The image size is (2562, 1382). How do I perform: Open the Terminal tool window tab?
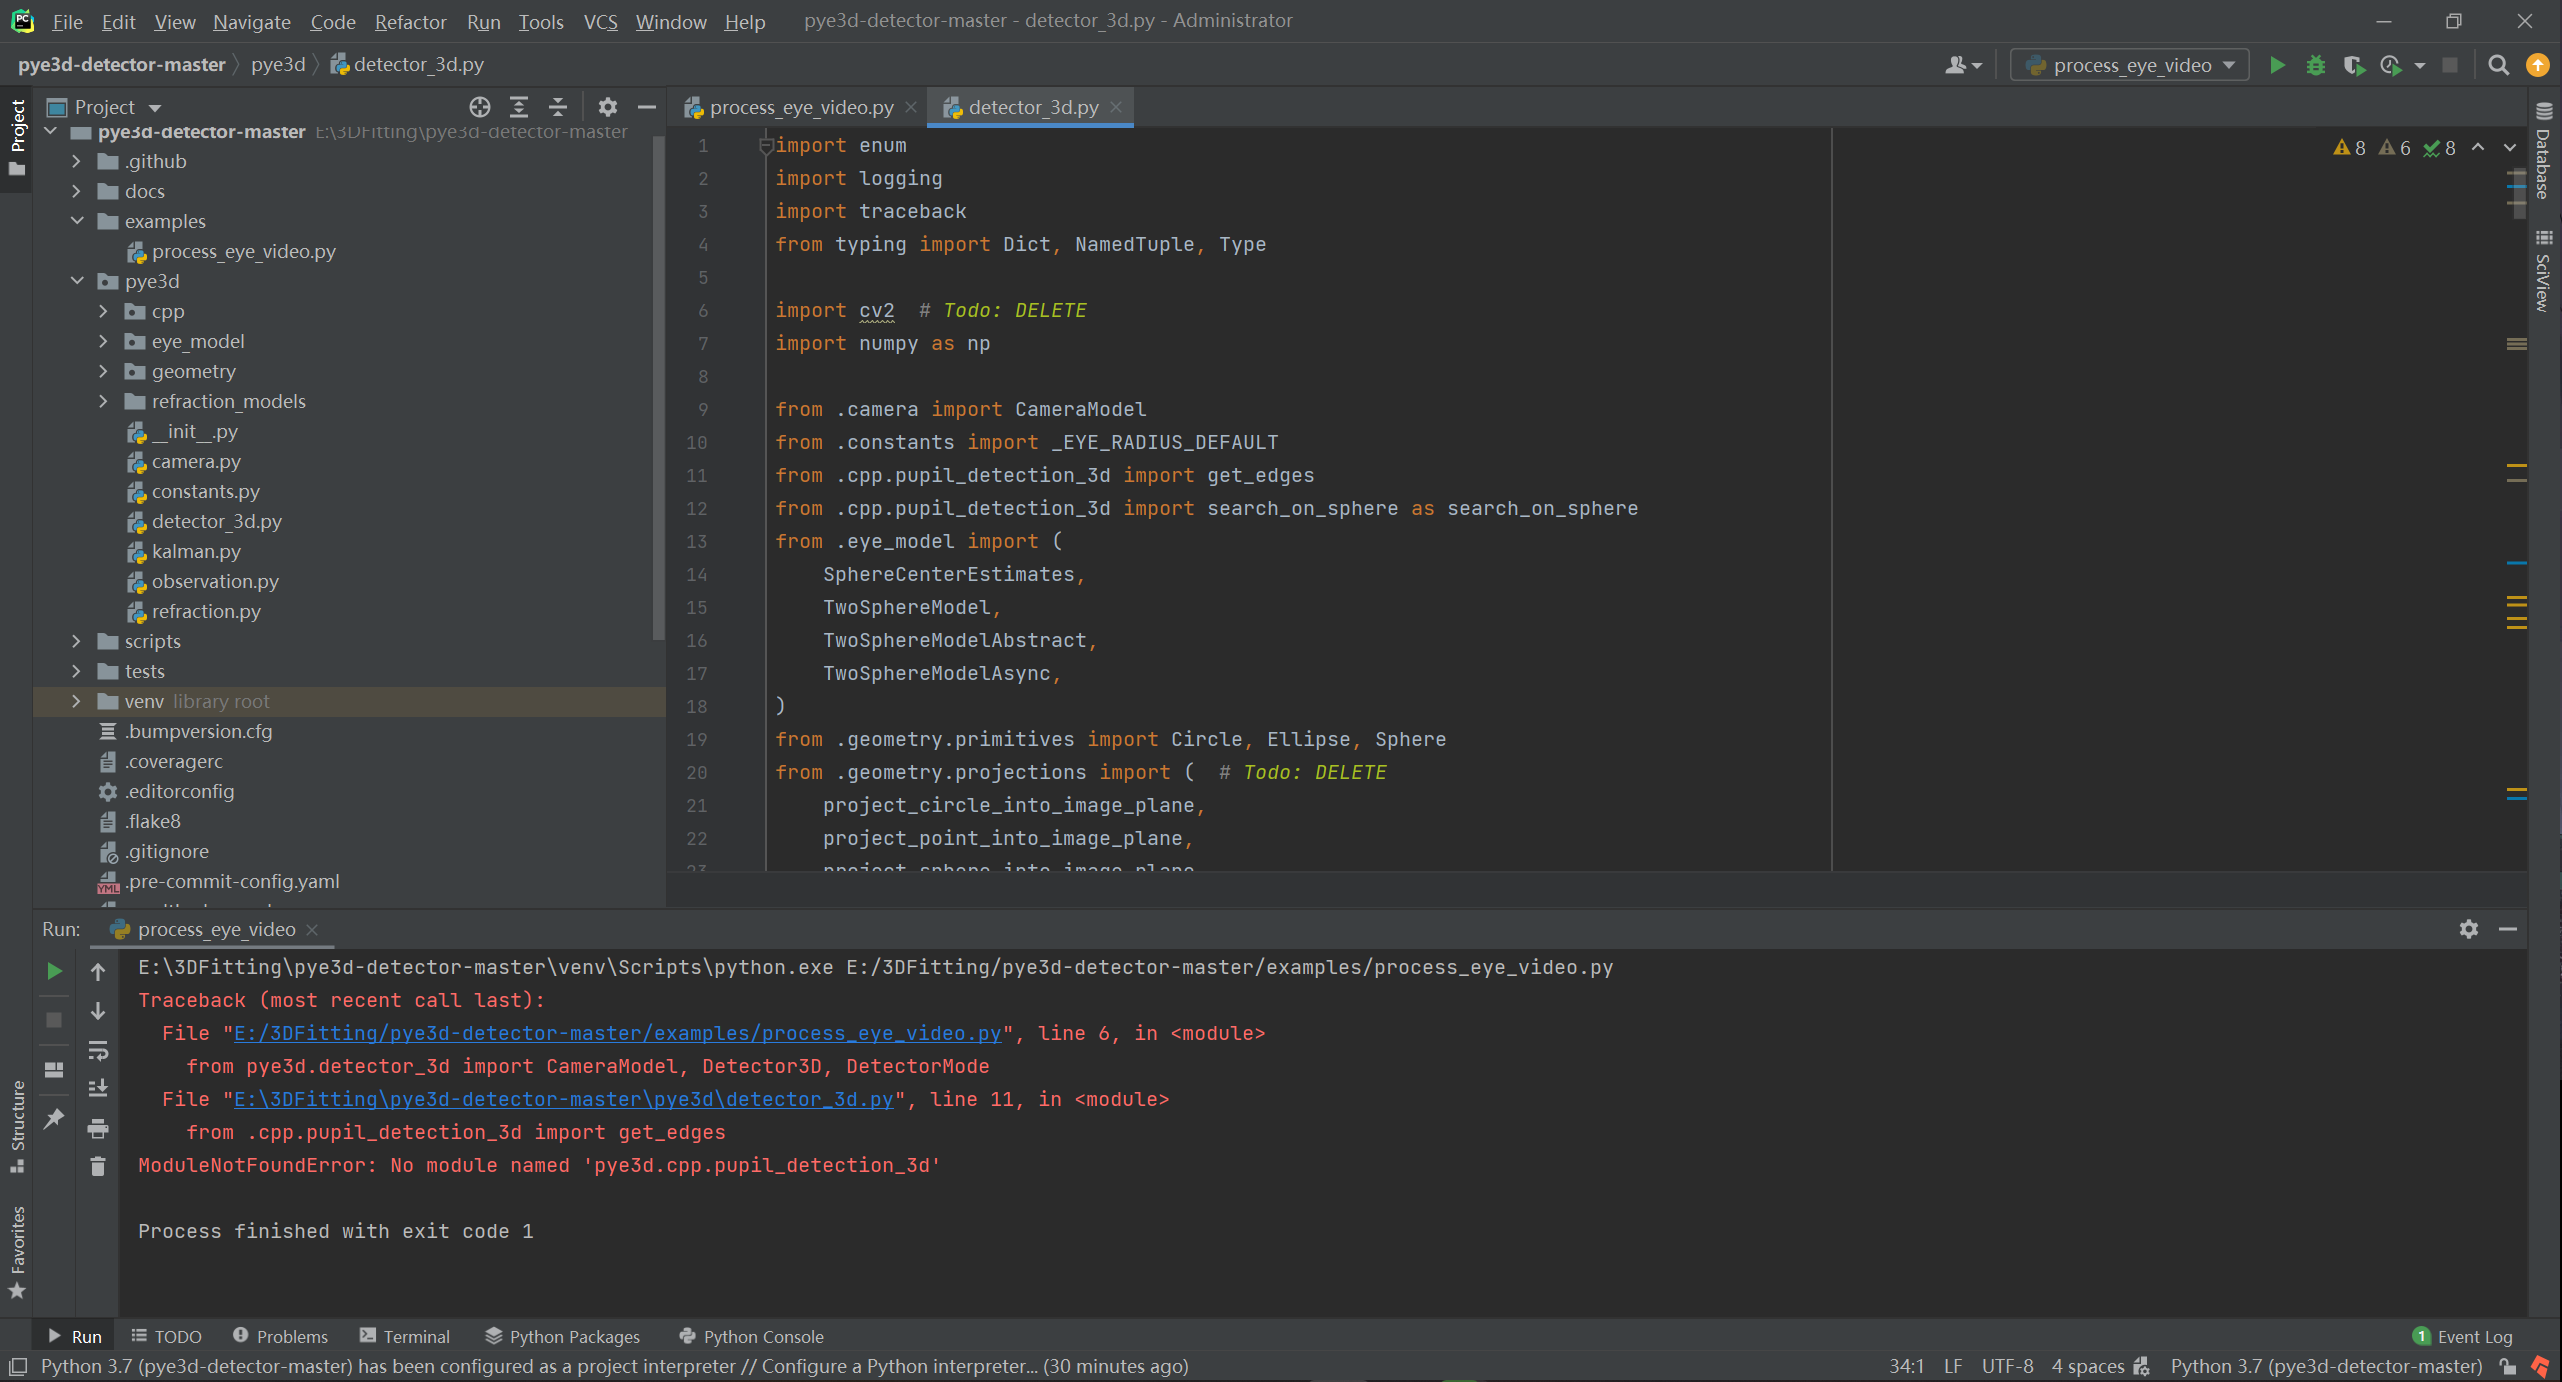[405, 1336]
